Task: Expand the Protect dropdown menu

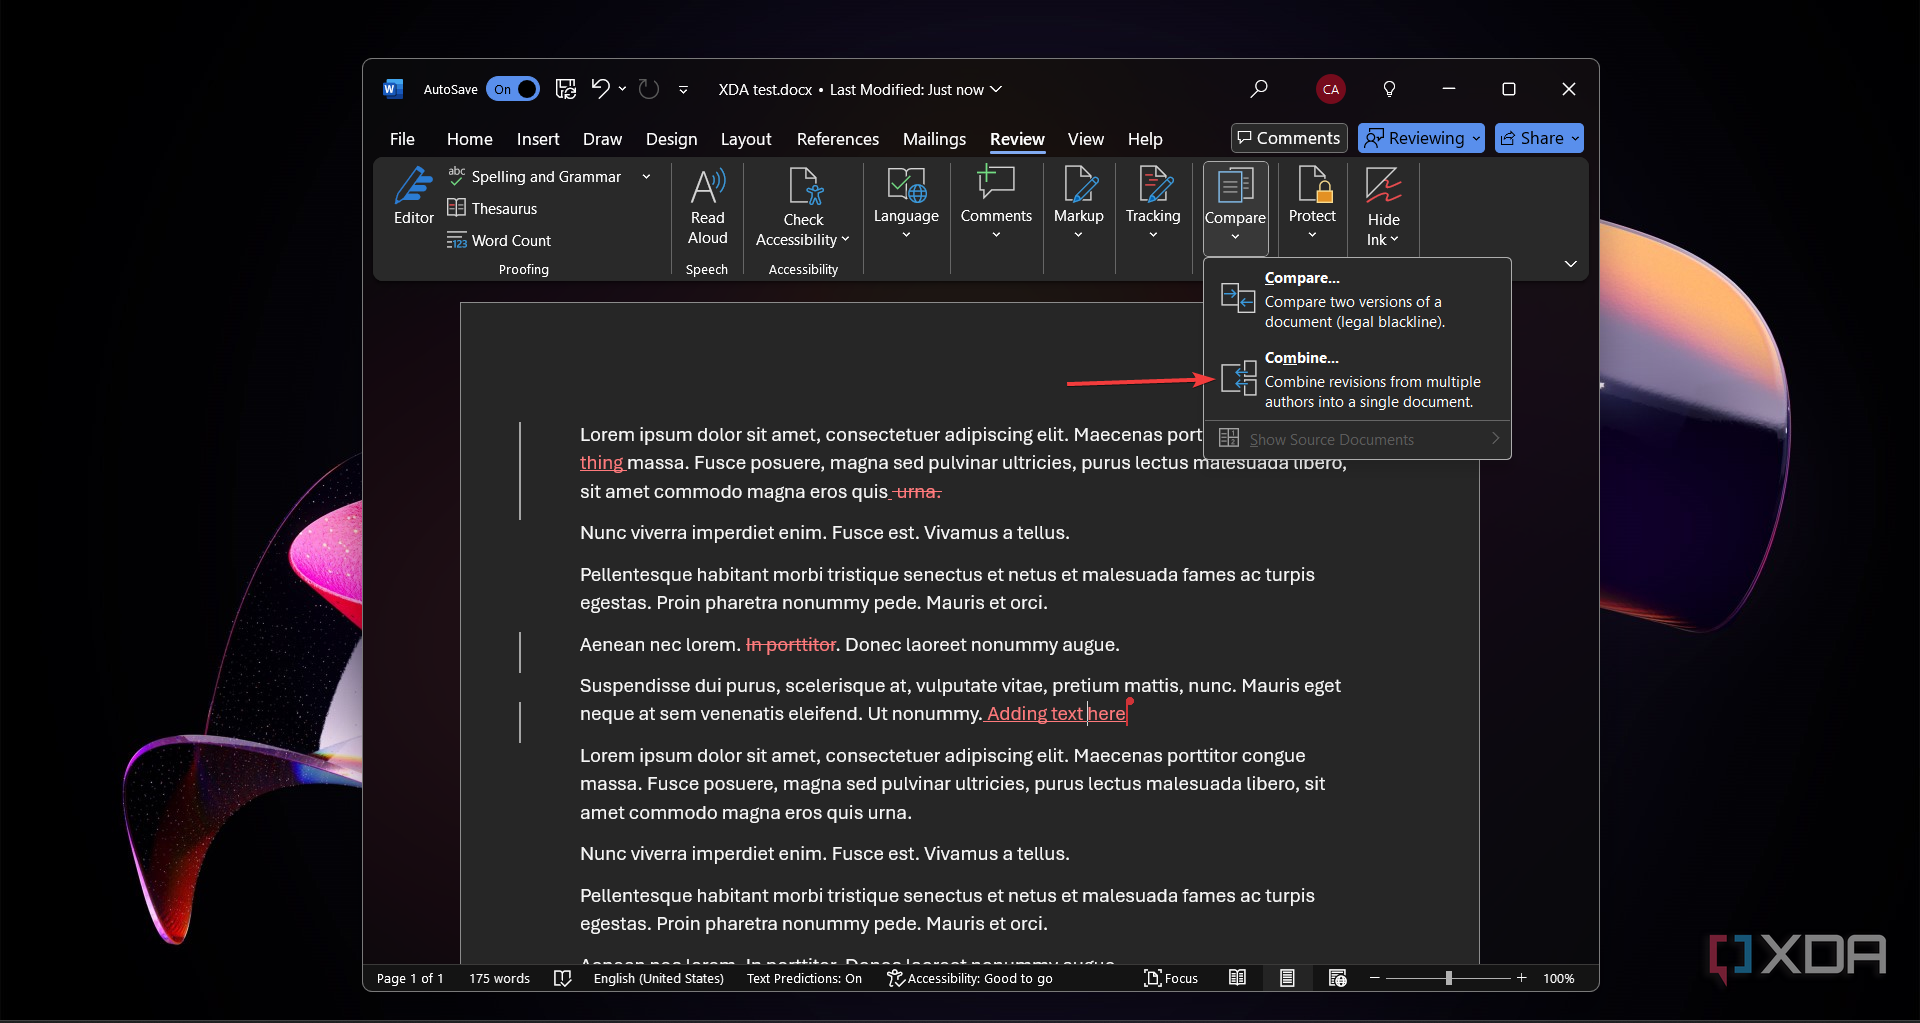Action: point(1312,207)
